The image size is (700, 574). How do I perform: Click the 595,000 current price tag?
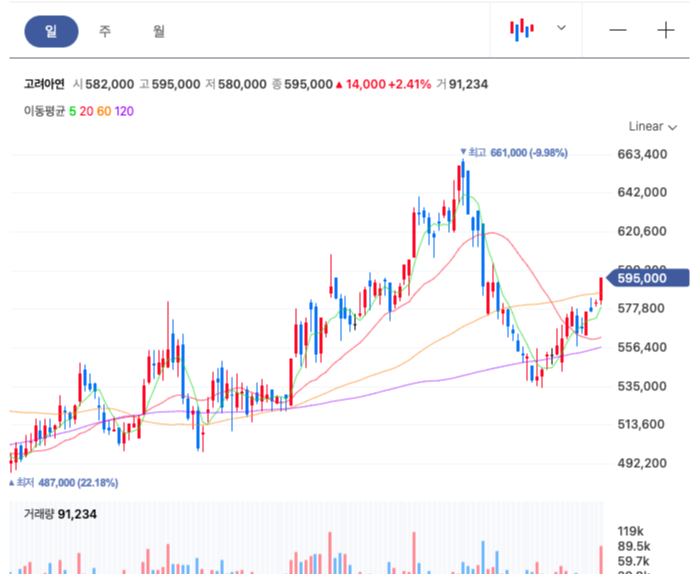tap(648, 278)
